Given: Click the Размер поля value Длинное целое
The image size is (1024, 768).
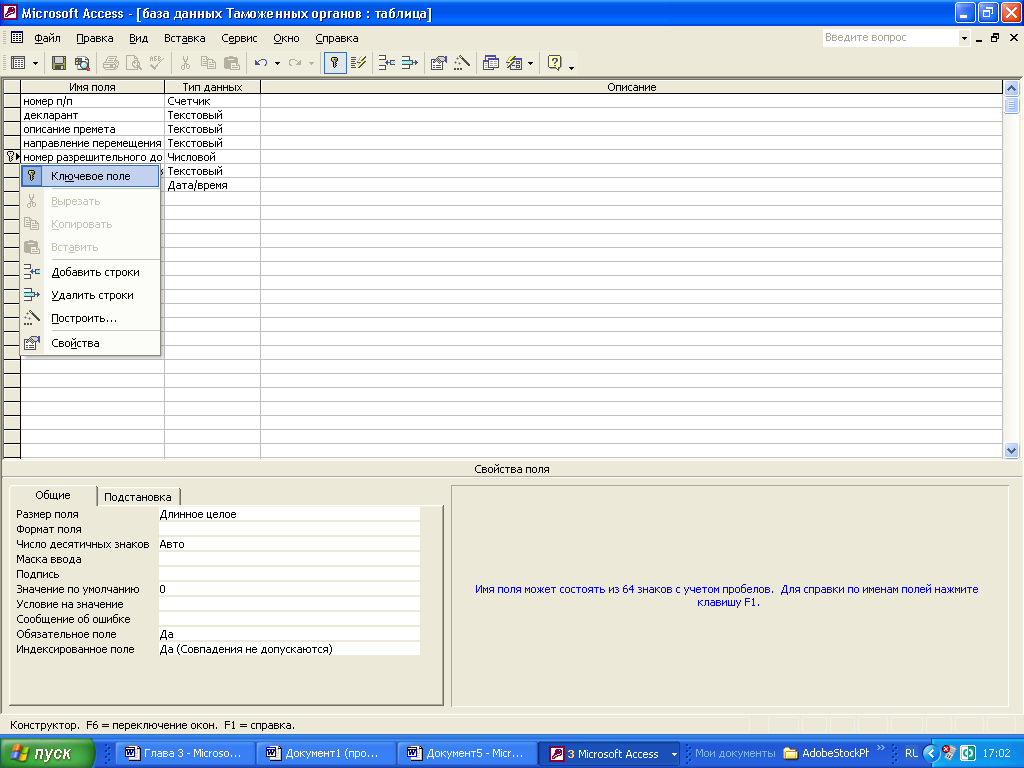Looking at the screenshot, I should [x=289, y=514].
